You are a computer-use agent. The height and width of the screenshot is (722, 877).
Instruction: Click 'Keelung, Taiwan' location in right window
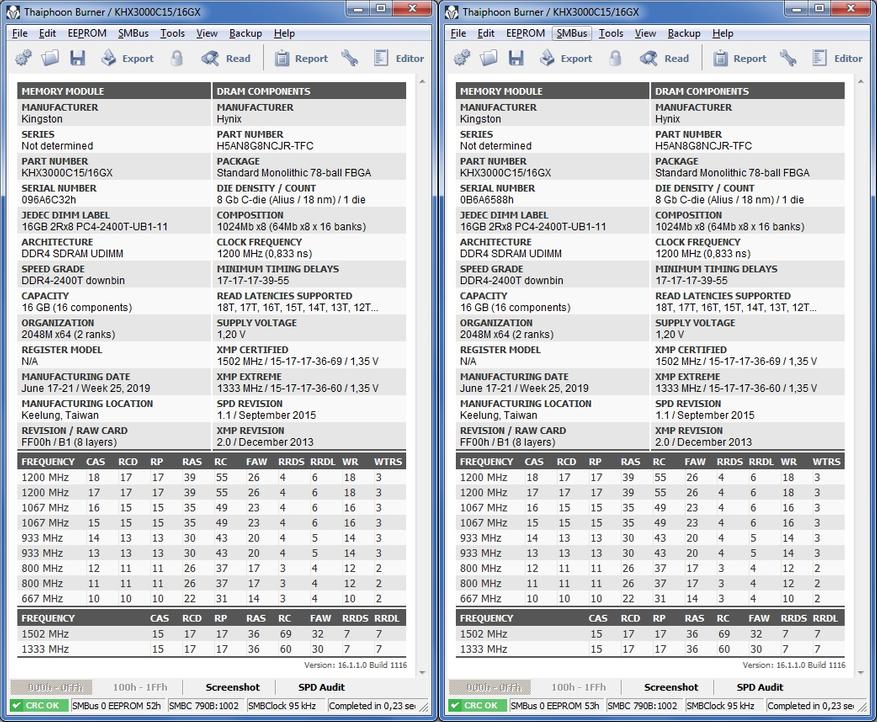click(x=498, y=416)
